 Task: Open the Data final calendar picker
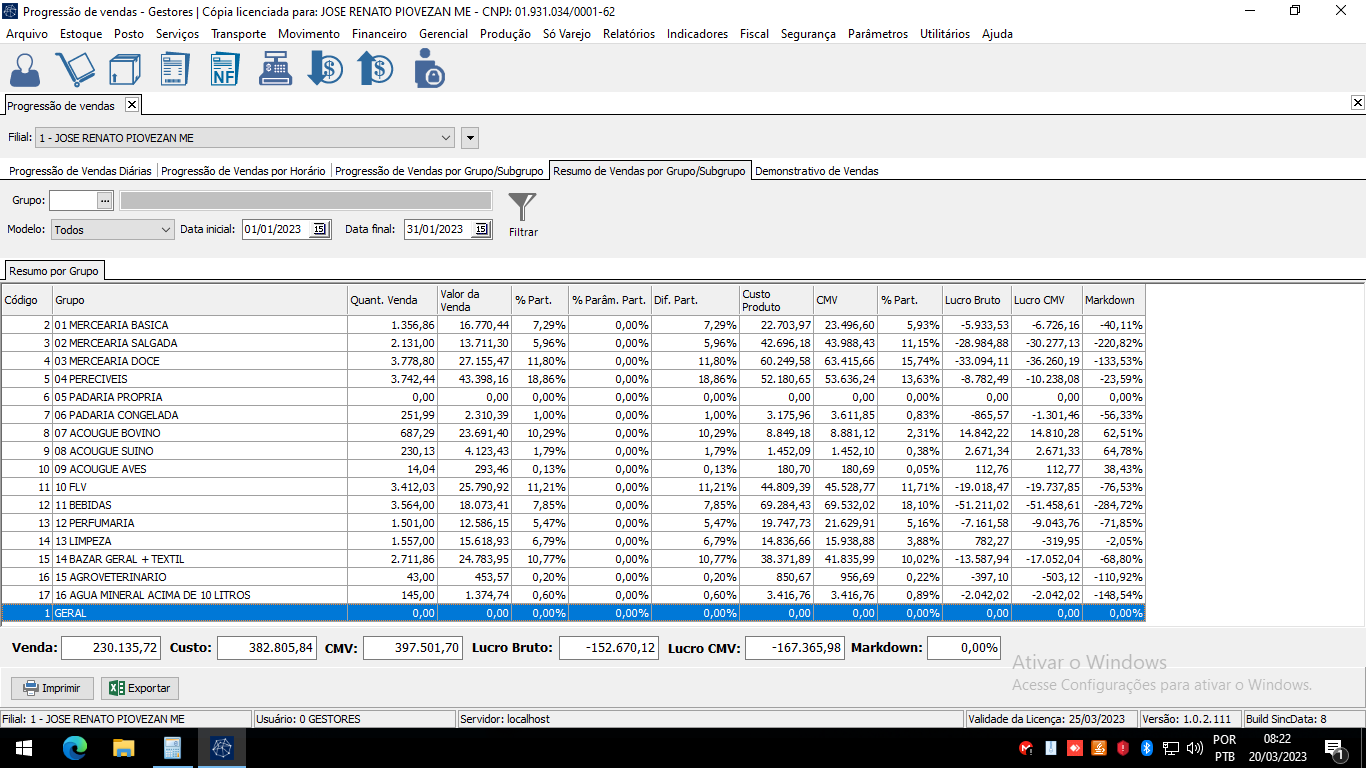481,229
